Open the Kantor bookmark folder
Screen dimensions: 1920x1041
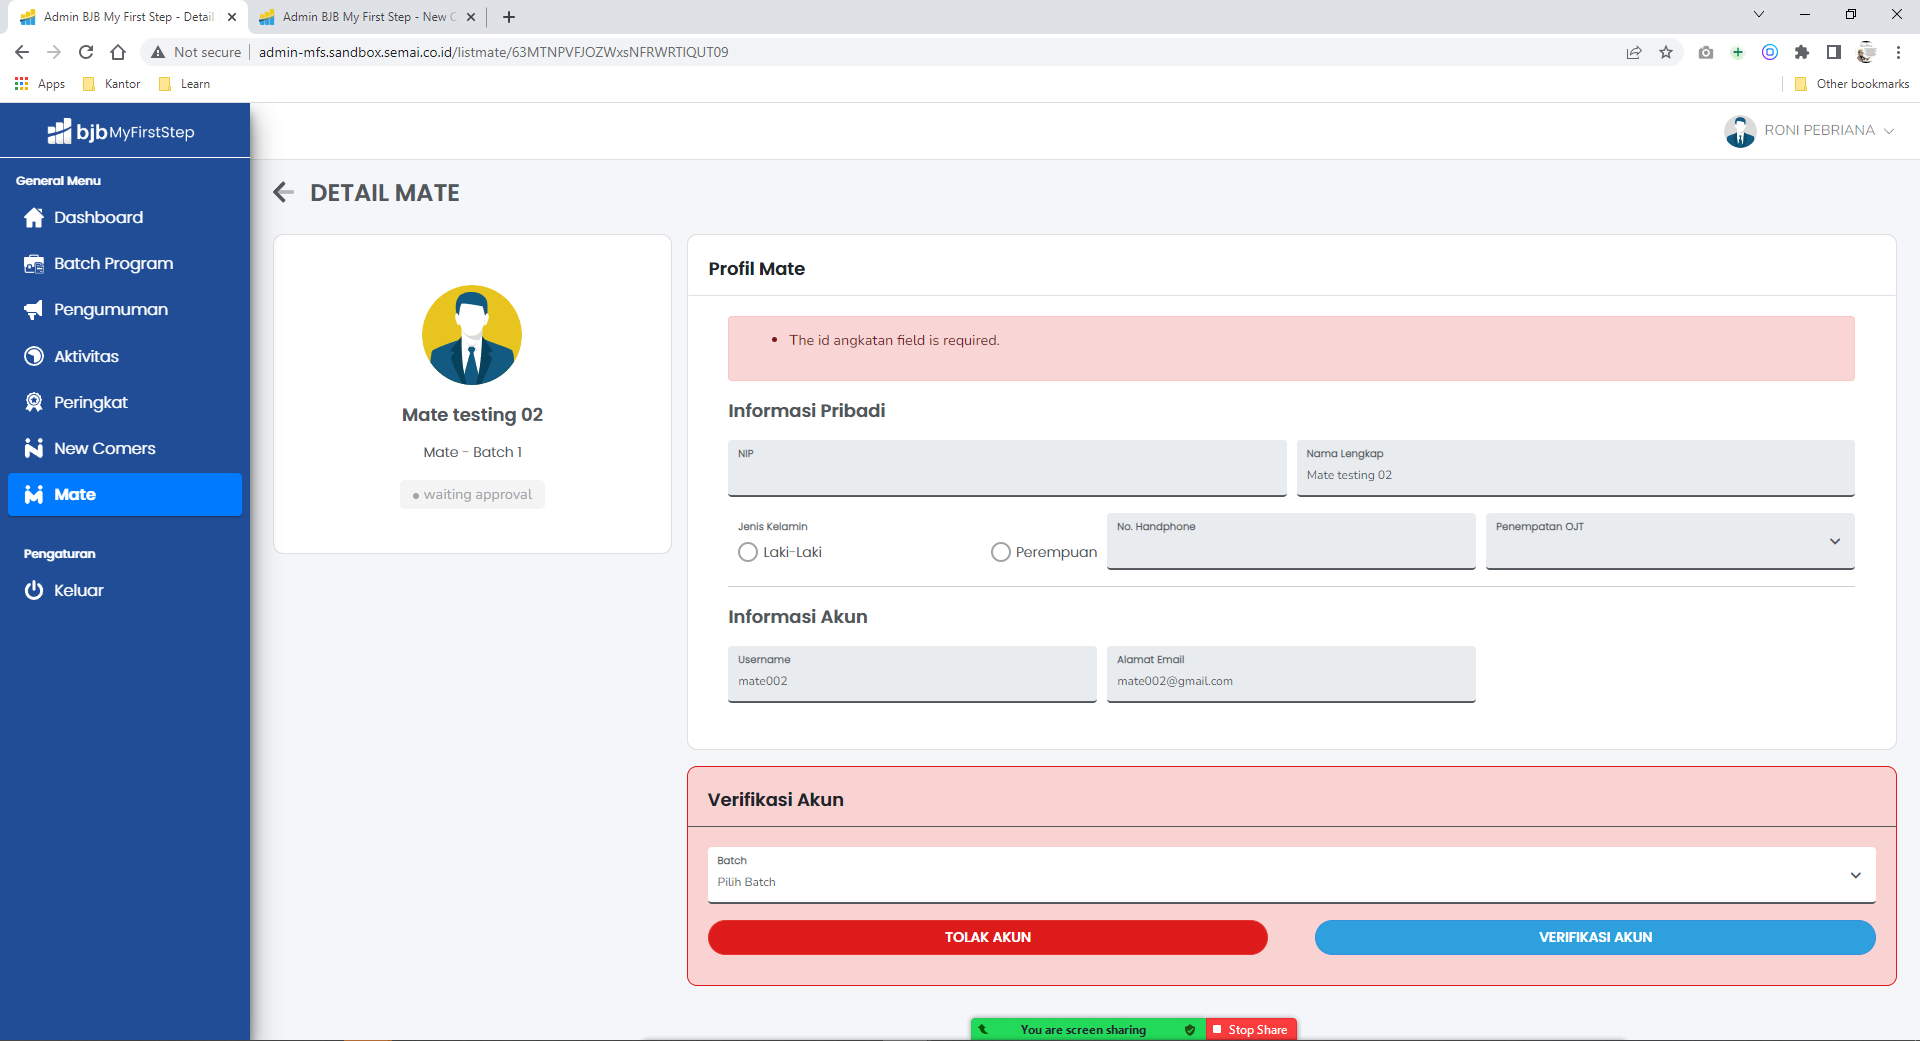112,84
